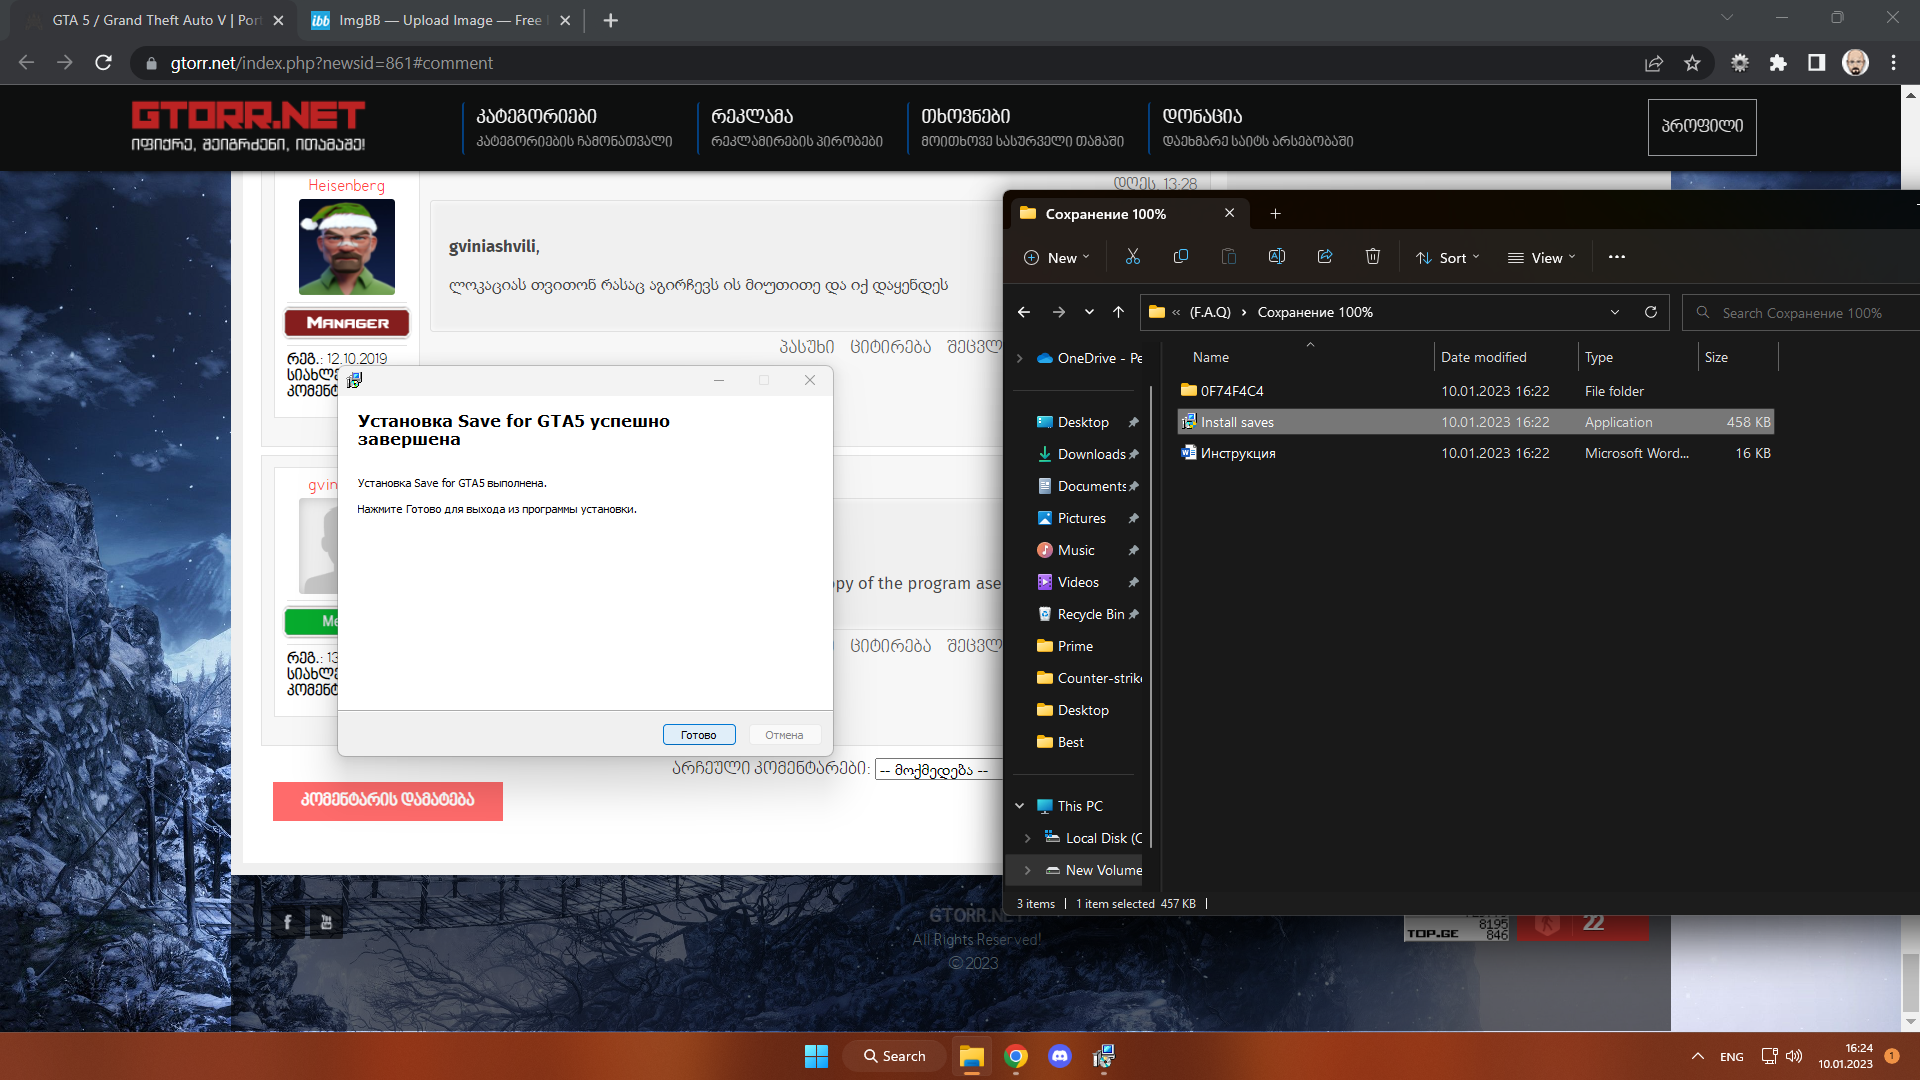Collapse the This PC tree node
1920x1080 pixels.
click(x=1019, y=806)
